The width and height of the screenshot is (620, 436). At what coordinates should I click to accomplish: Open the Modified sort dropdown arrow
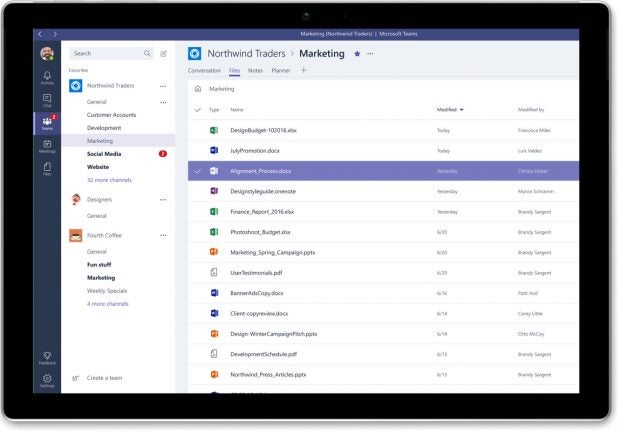[461, 109]
